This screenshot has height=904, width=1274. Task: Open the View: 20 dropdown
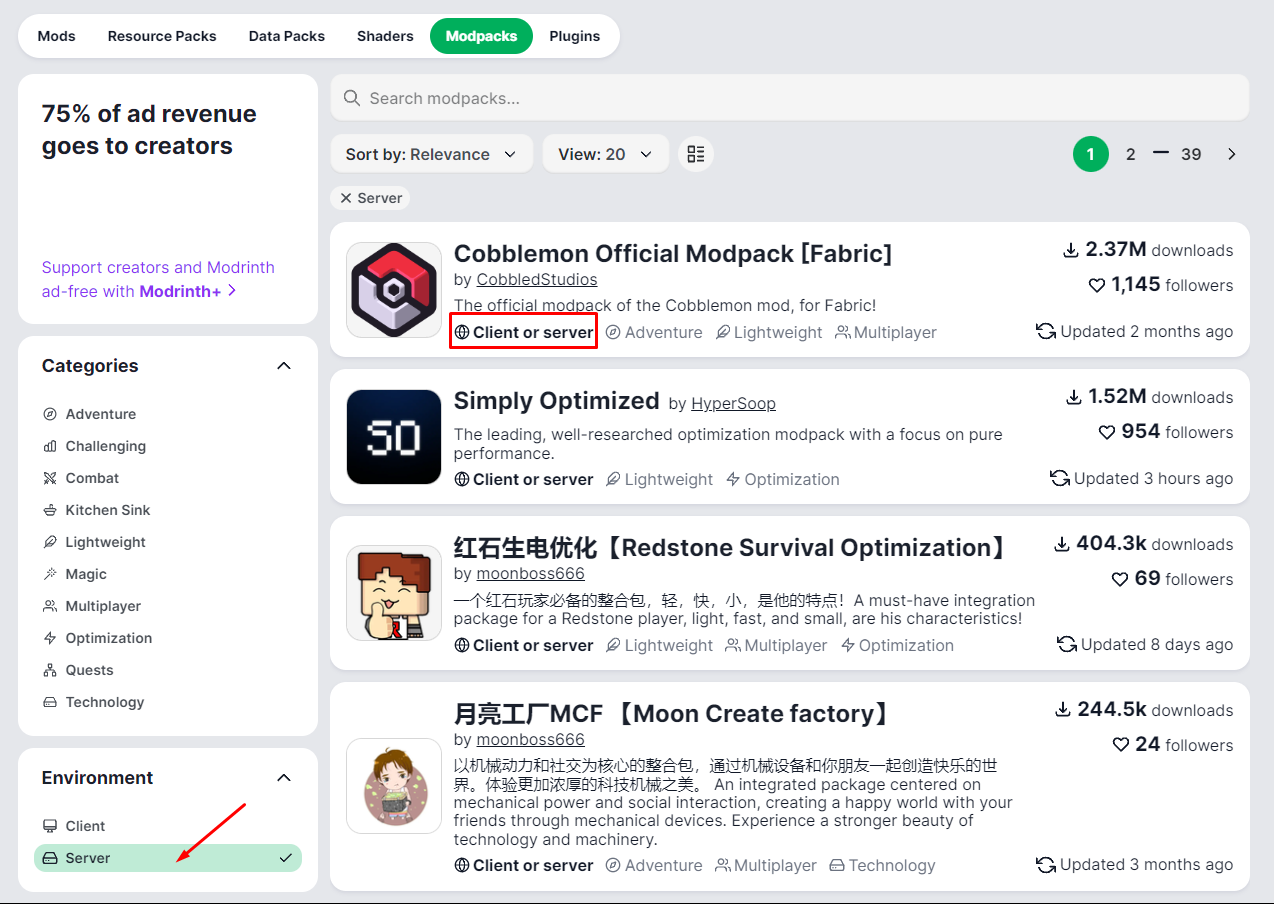coord(605,154)
